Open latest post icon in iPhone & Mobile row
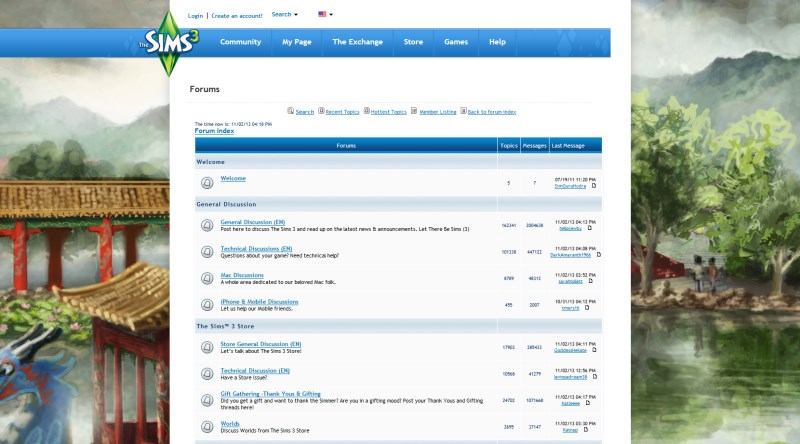The image size is (800, 444). coord(587,308)
